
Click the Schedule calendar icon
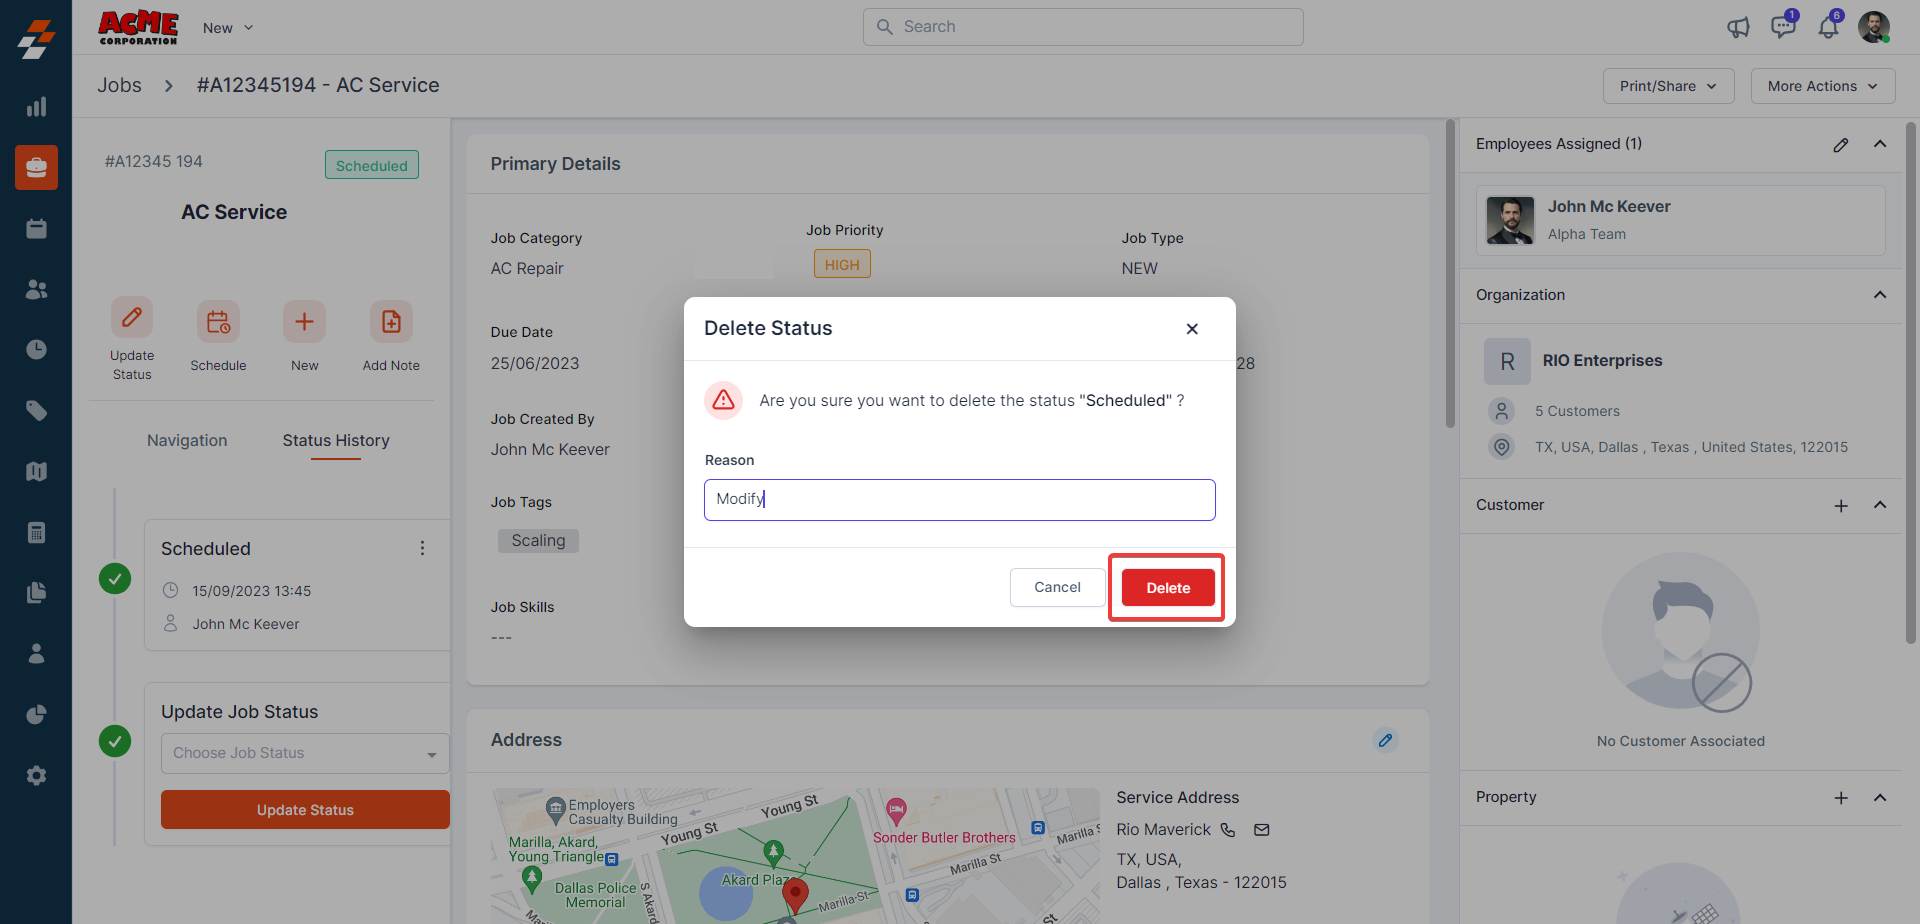[218, 322]
